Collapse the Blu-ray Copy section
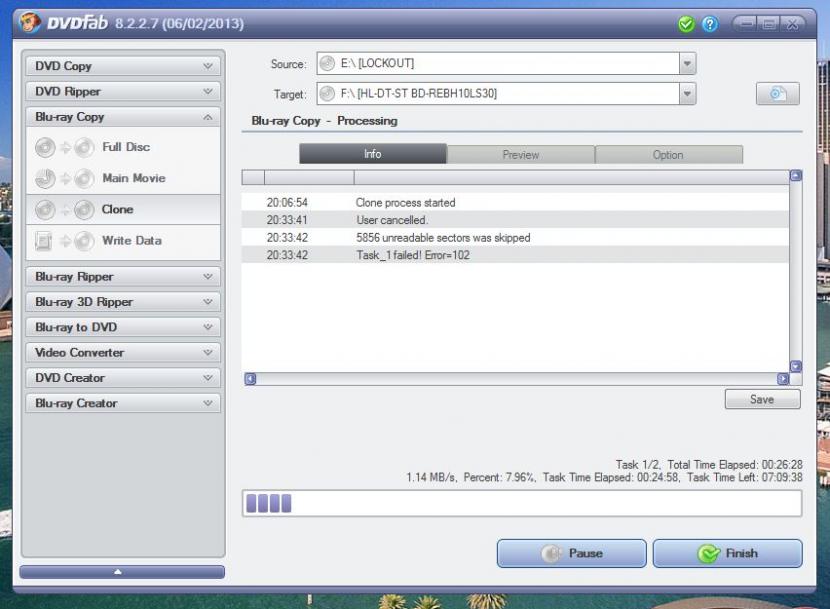The image size is (830, 609). (123, 117)
